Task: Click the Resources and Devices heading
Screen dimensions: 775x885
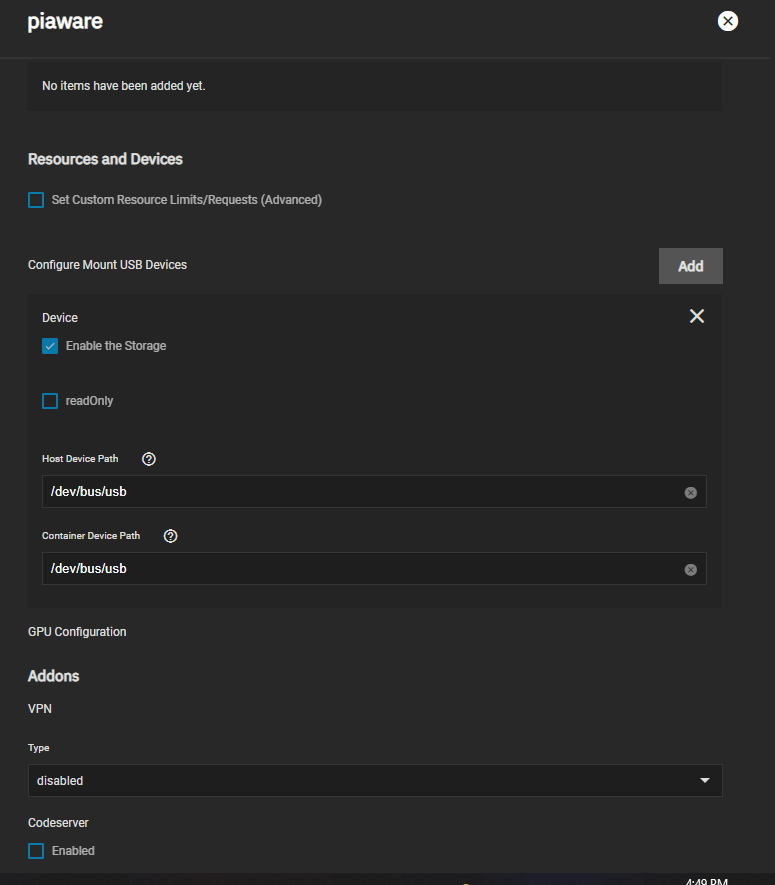Action: pyautogui.click(x=105, y=159)
